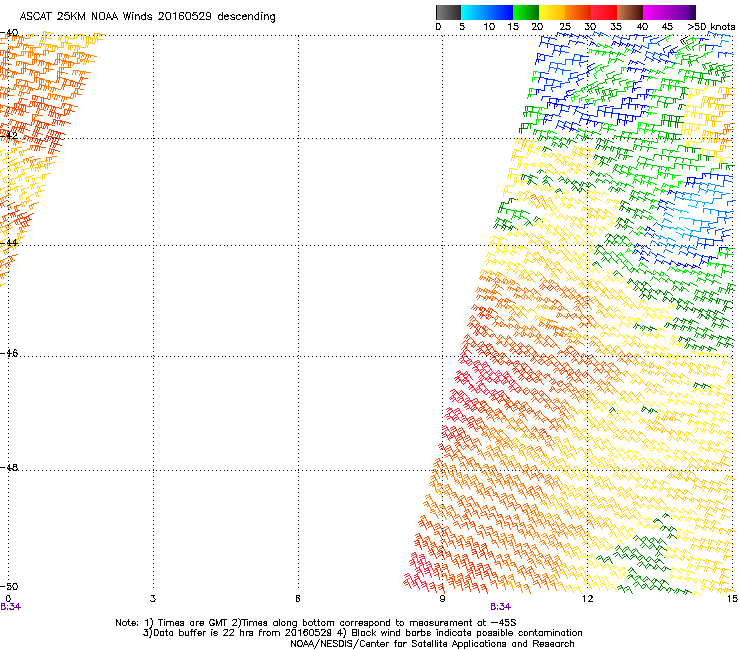Click the '>50 knots' legend label
The width and height of the screenshot is (740, 650).
pyautogui.click(x=712, y=27)
